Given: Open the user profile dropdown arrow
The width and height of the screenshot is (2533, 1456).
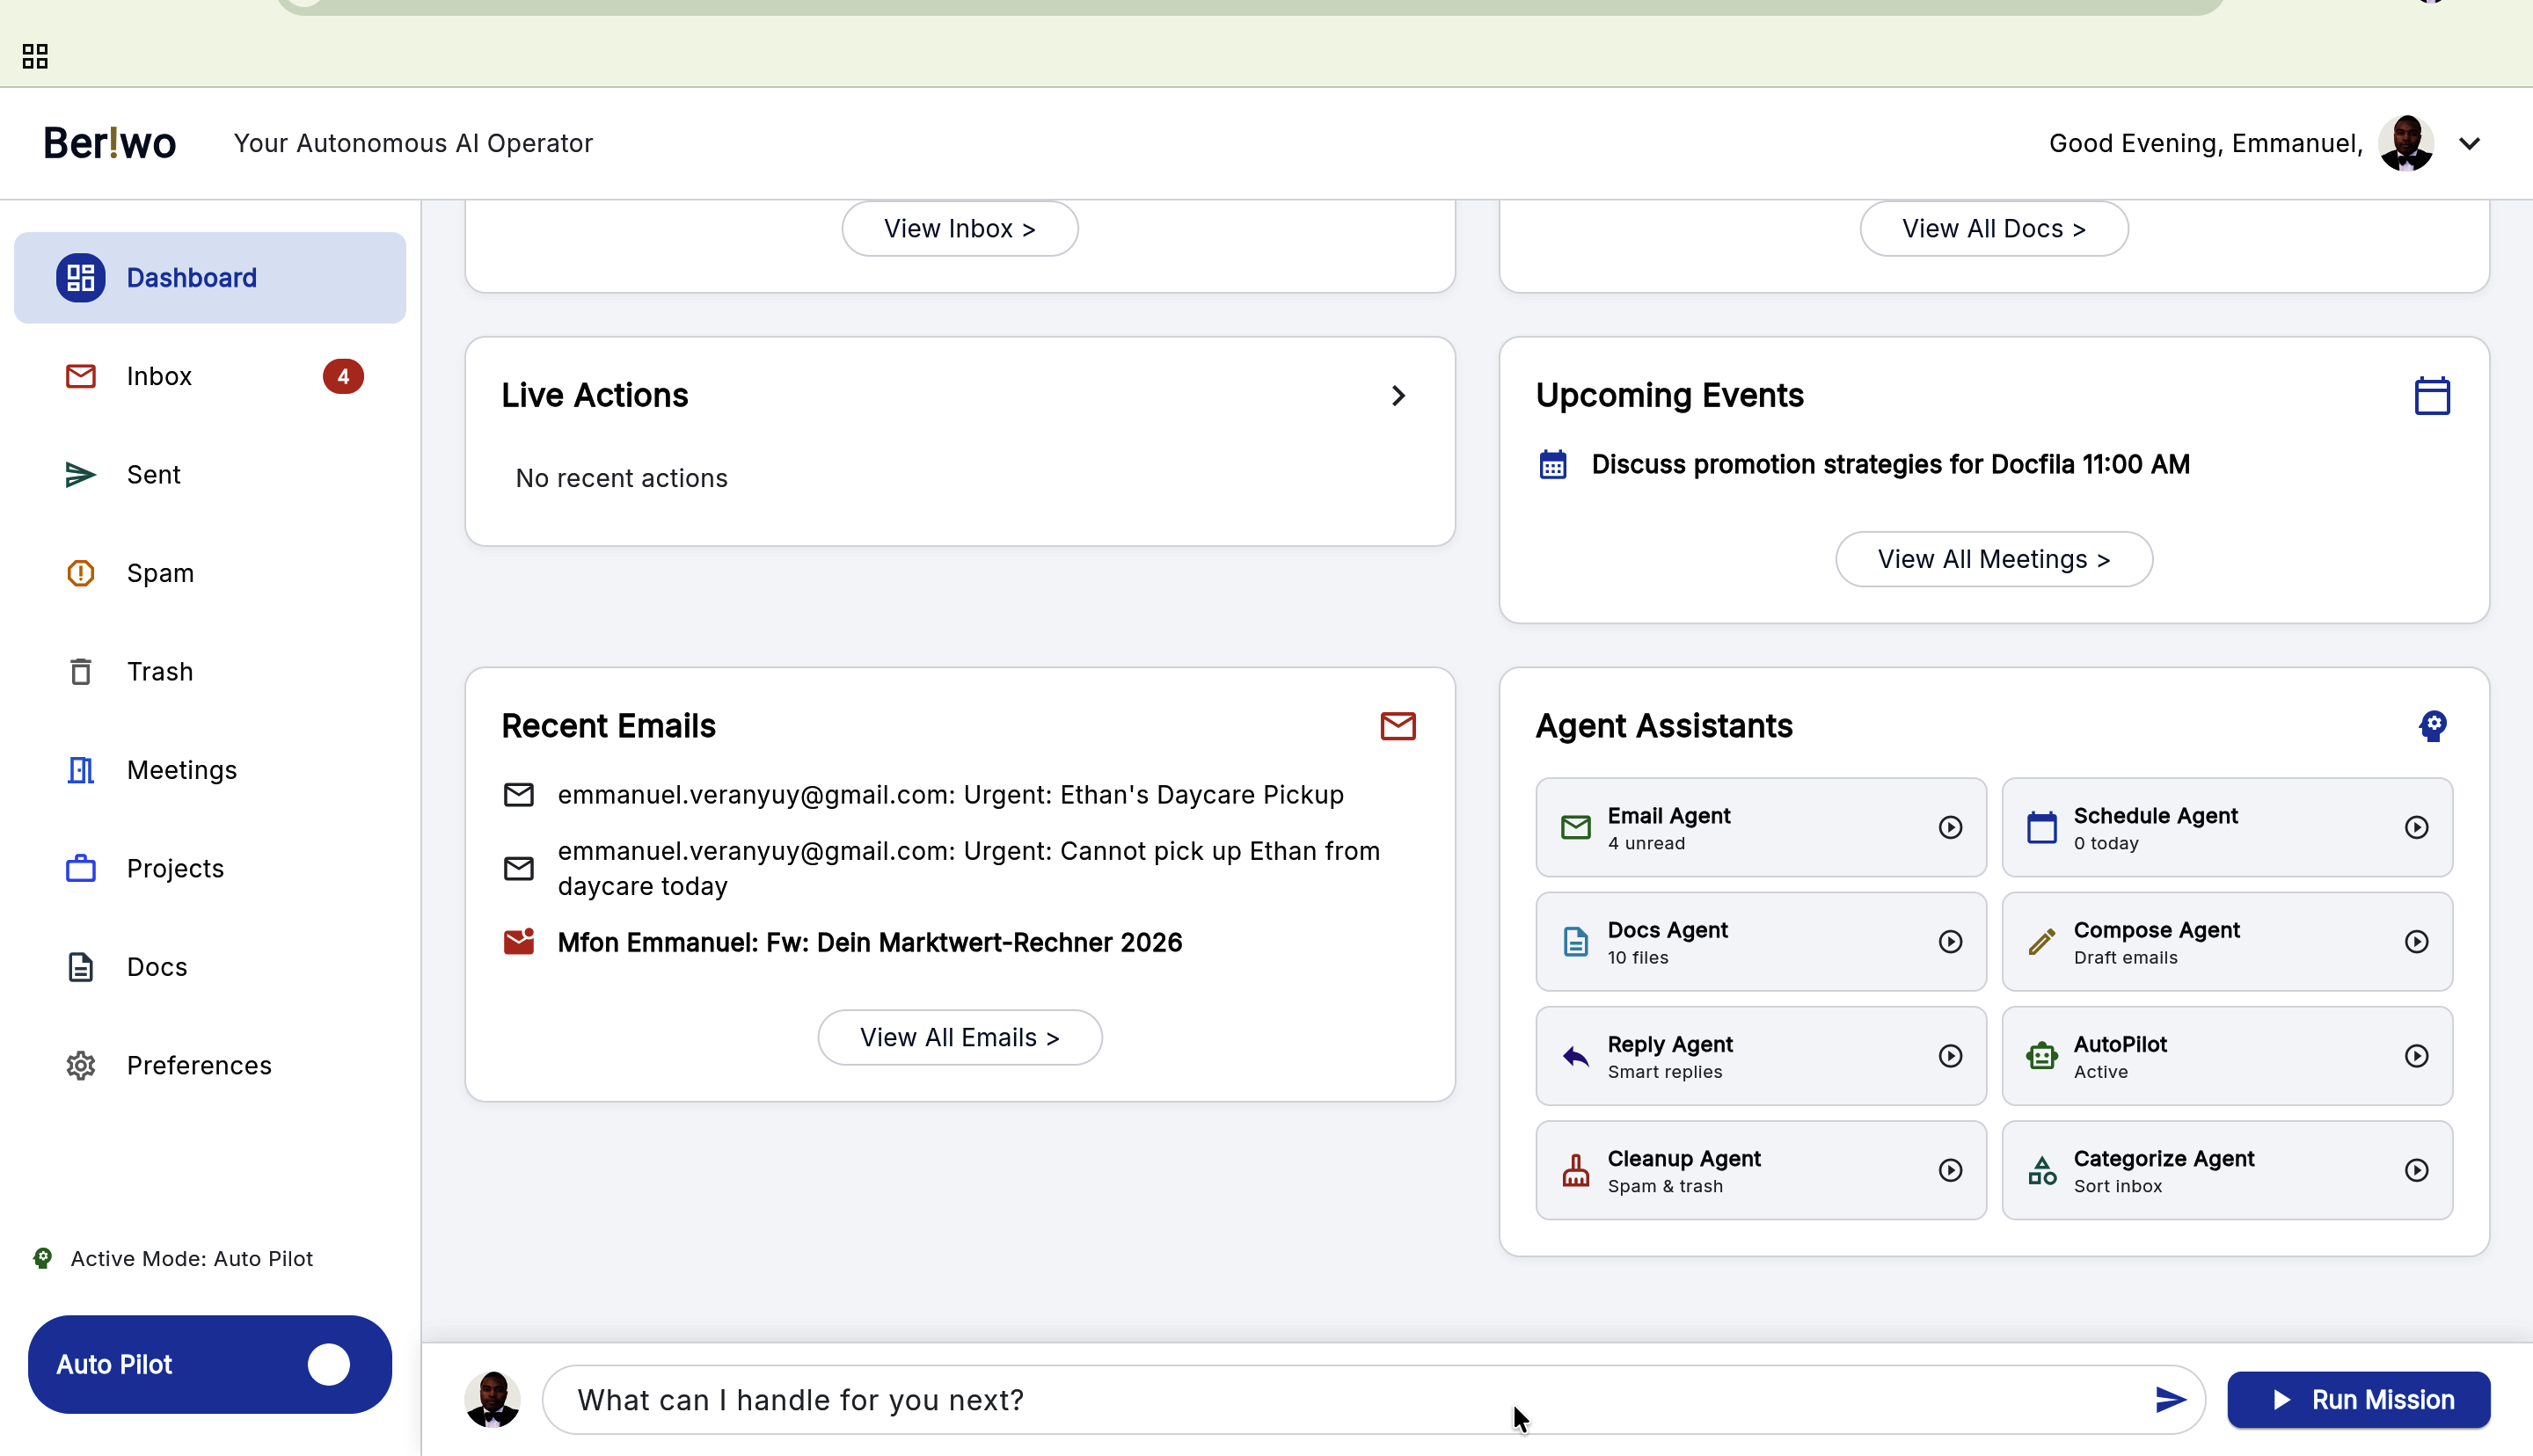Looking at the screenshot, I should 2469,144.
